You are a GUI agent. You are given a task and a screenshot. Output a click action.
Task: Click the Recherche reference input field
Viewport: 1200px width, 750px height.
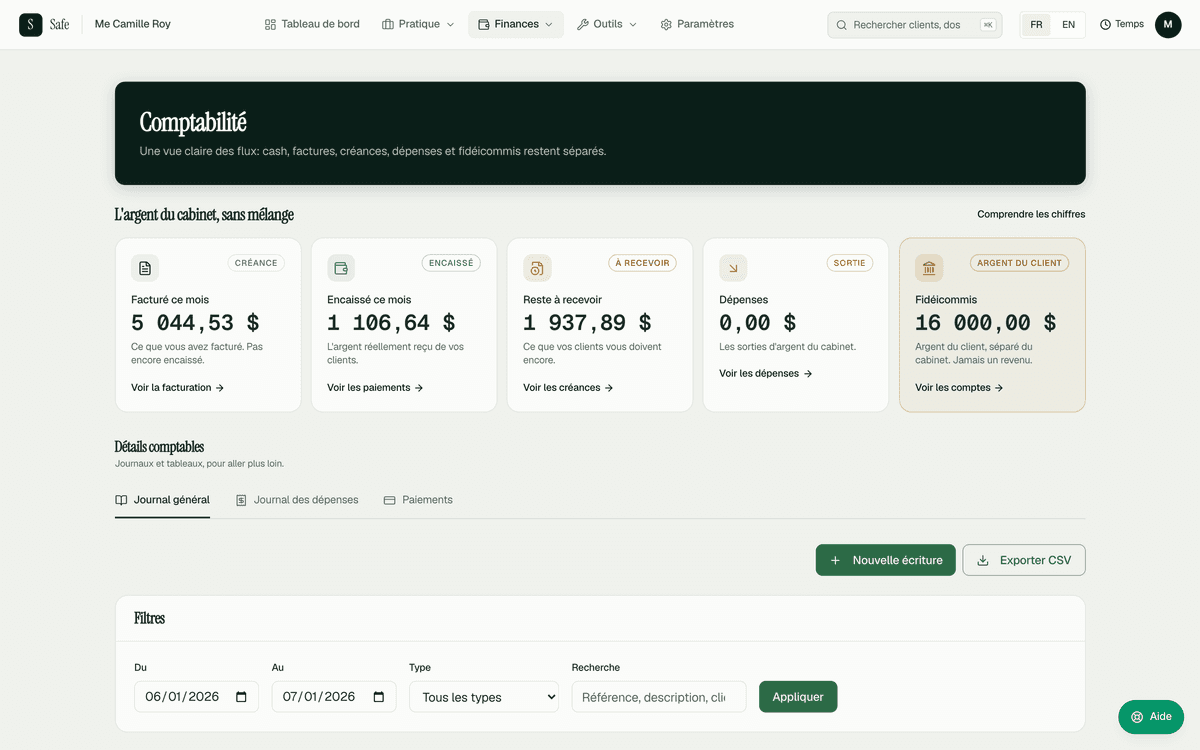(659, 697)
